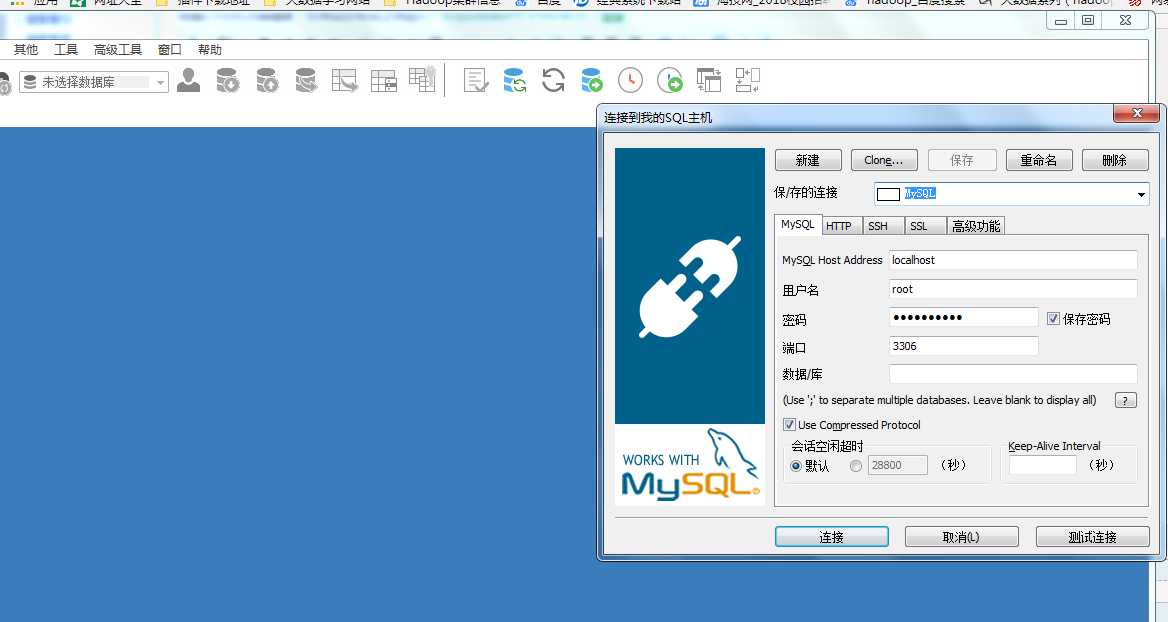Open the user manager icon
Image resolution: width=1168 pixels, height=622 pixels.
(x=188, y=80)
